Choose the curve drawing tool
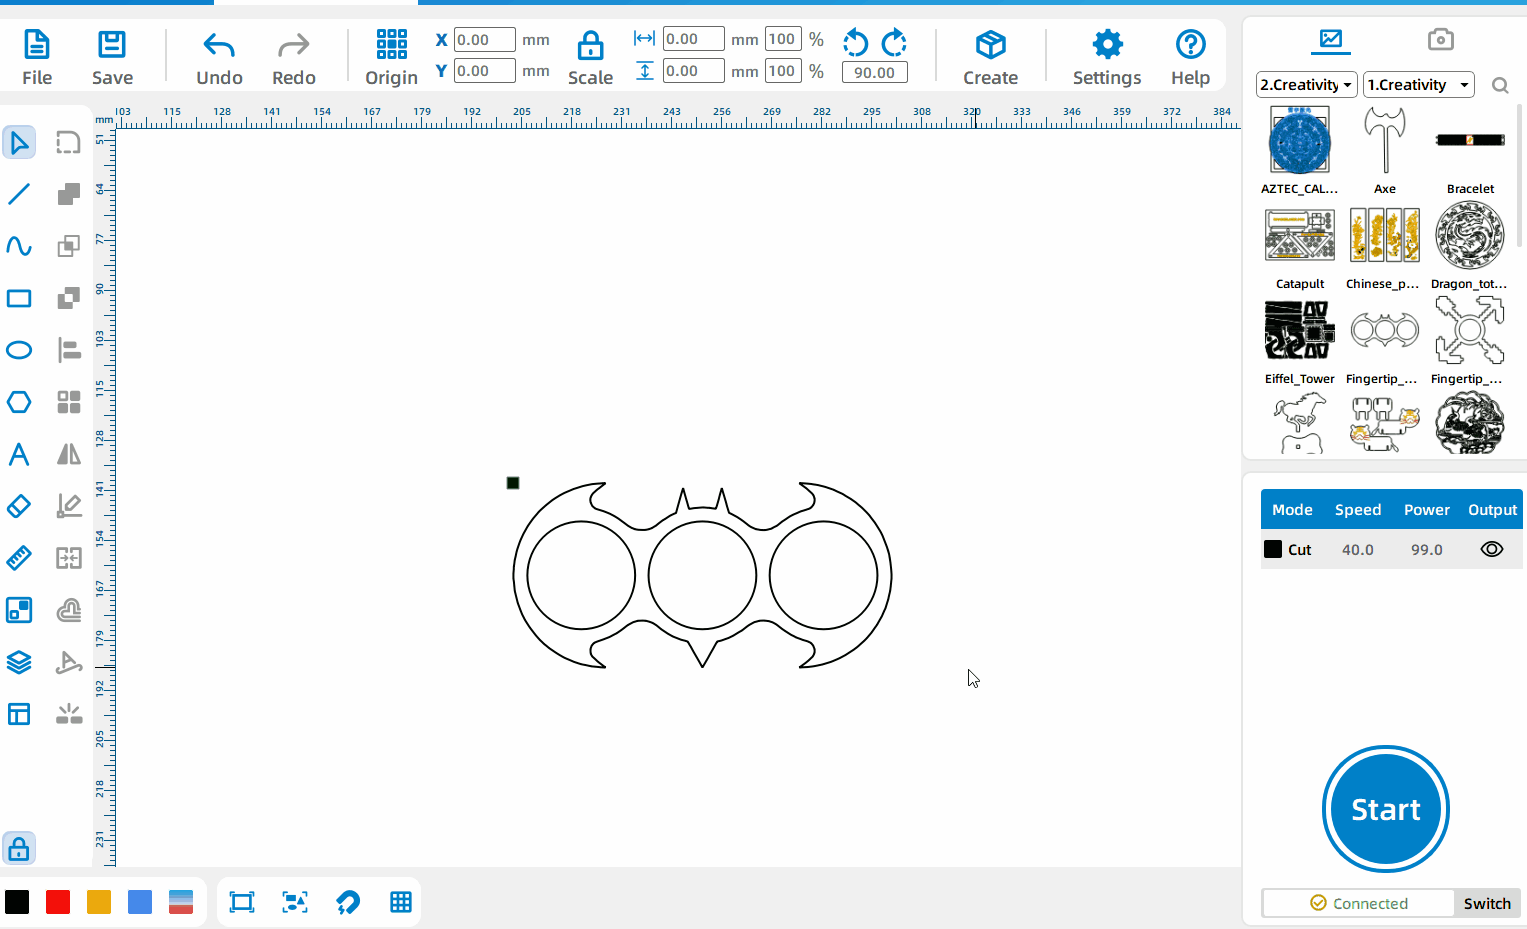 point(19,246)
